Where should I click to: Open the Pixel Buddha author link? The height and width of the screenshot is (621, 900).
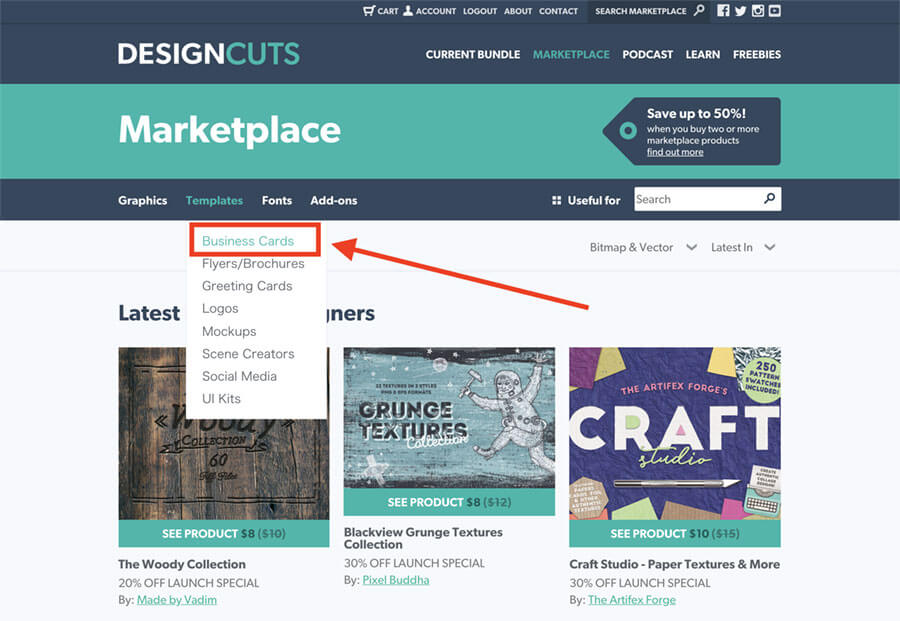395,580
